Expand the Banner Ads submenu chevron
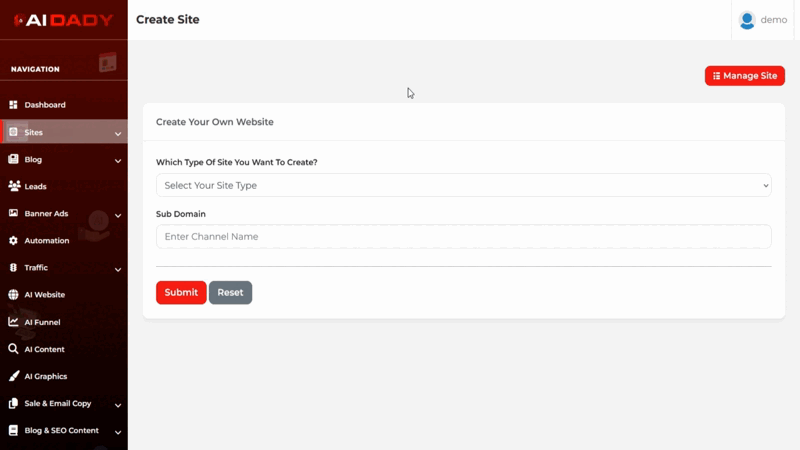The width and height of the screenshot is (800, 450). click(118, 215)
